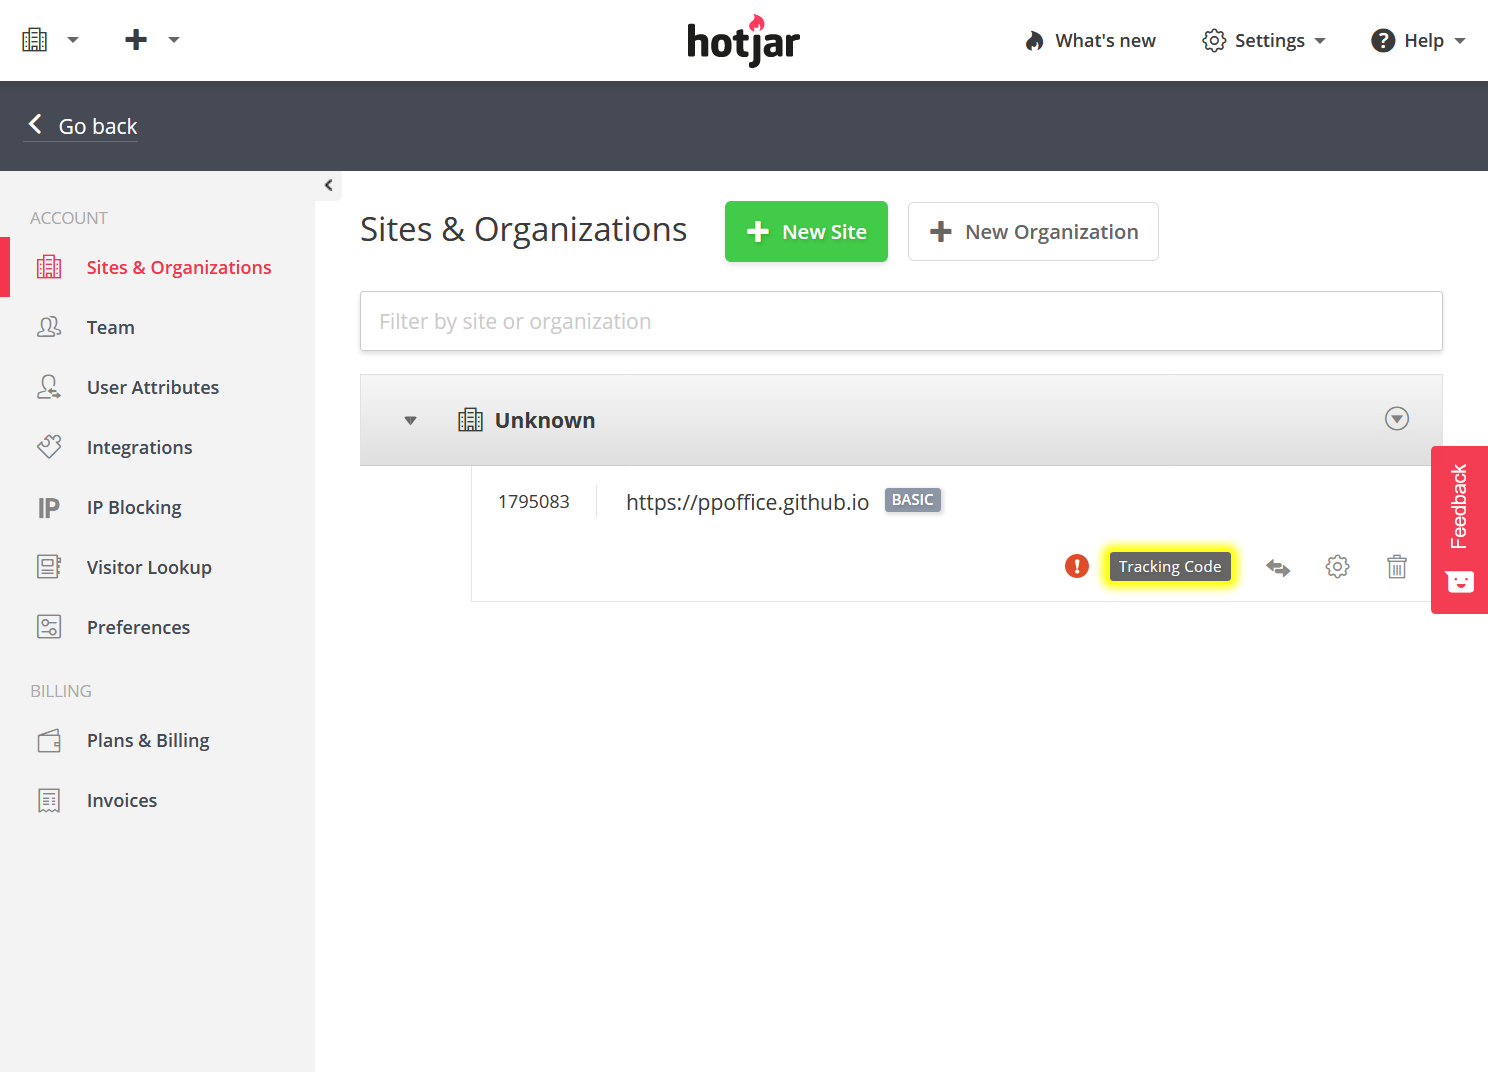Viewport: 1488px width, 1072px height.
Task: Focus the filter by site or organization field
Action: coord(901,321)
